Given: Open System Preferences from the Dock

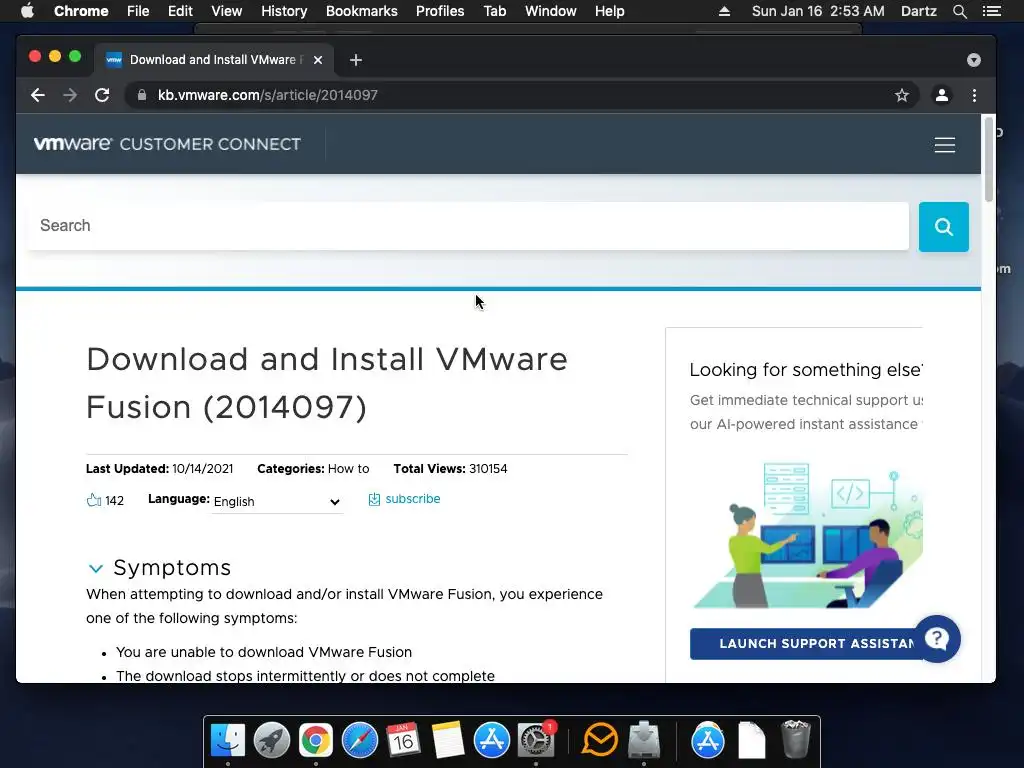Looking at the screenshot, I should pyautogui.click(x=536, y=741).
